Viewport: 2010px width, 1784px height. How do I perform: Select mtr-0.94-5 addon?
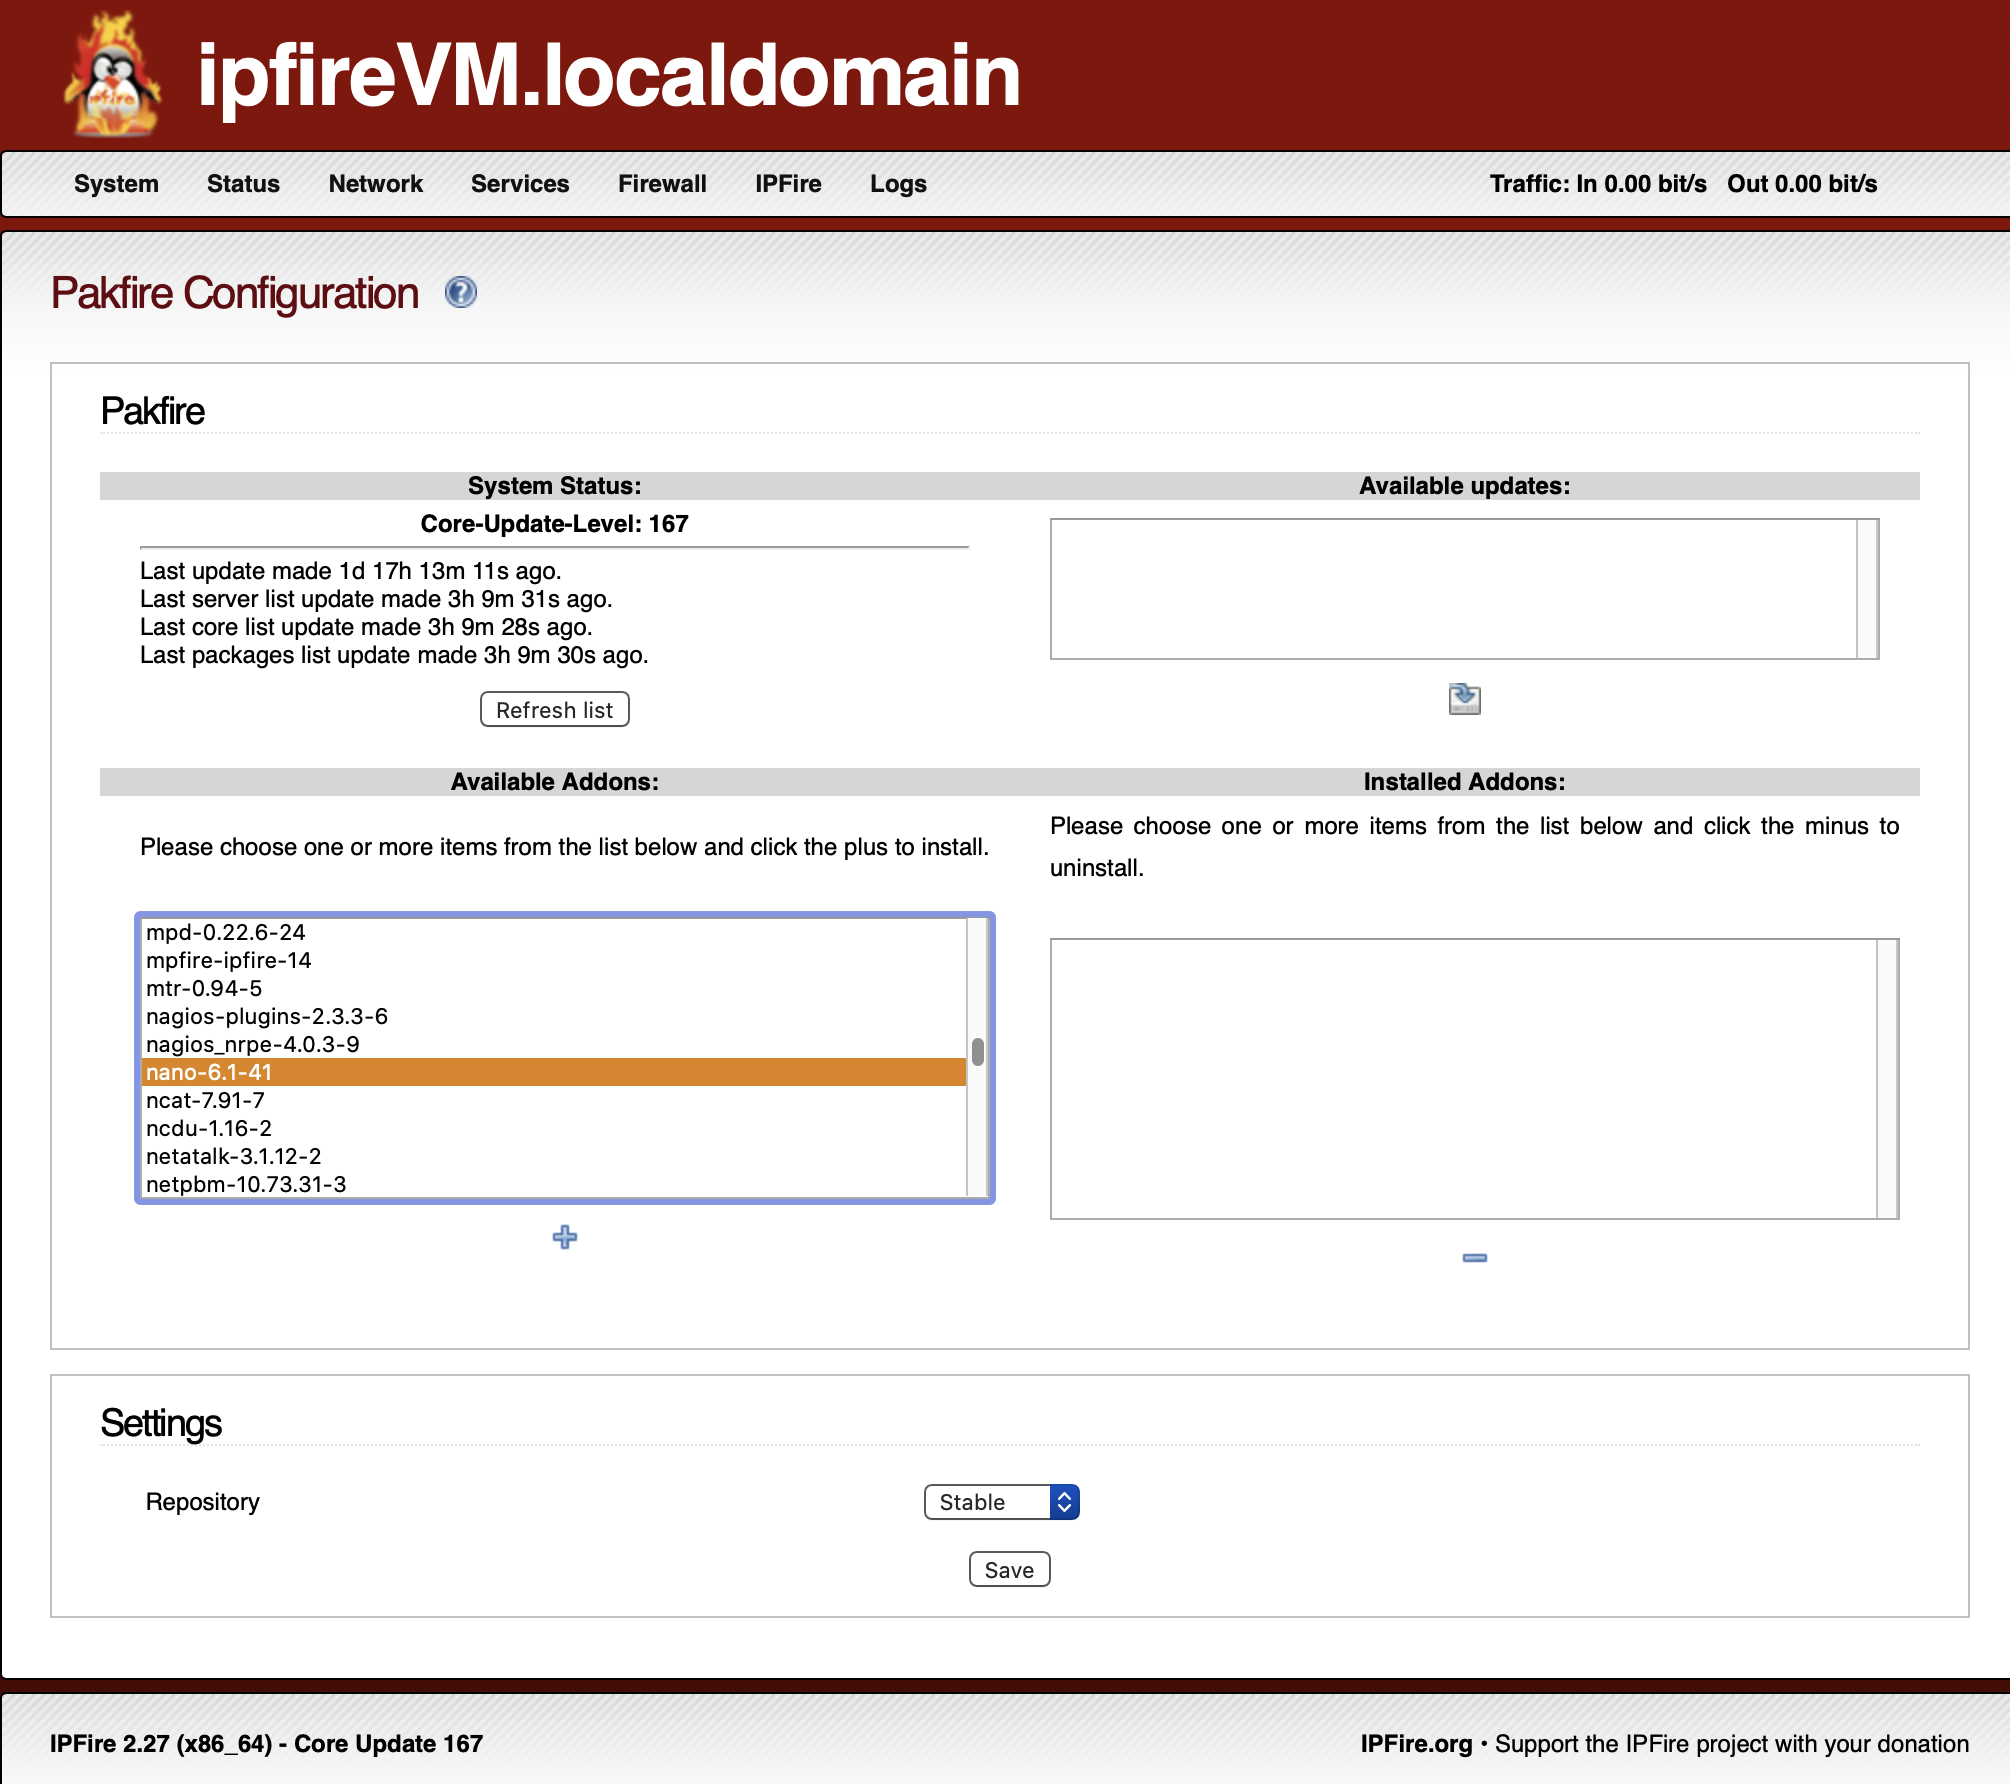tap(554, 988)
